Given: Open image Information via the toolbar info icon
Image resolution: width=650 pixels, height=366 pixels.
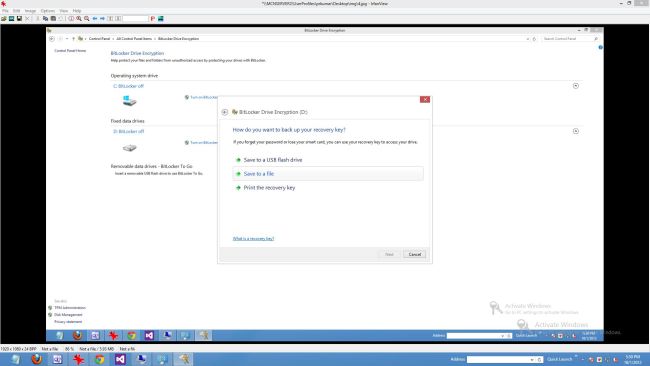Looking at the screenshot, I should (71, 19).
